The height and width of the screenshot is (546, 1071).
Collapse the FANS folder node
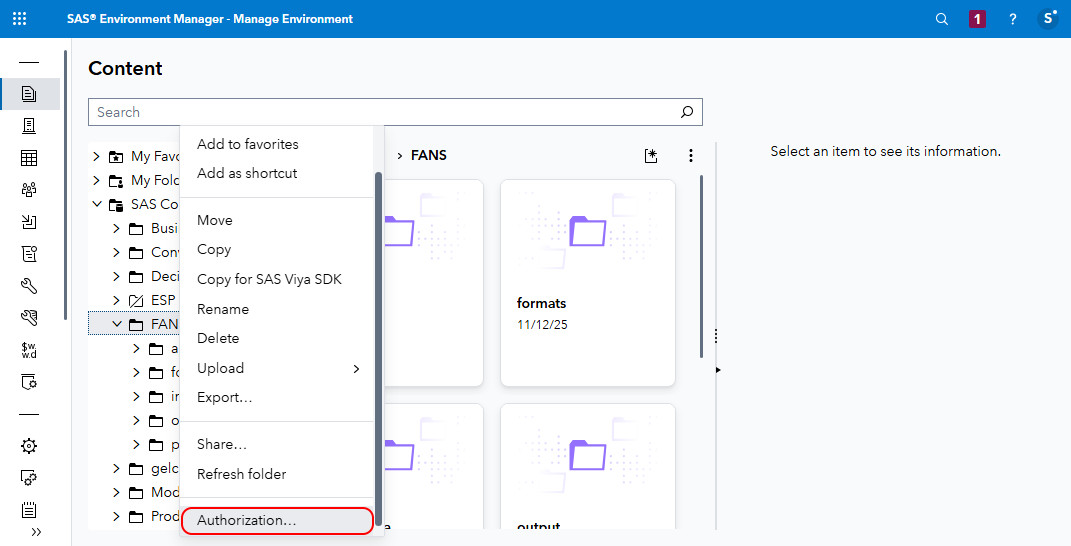(x=117, y=324)
